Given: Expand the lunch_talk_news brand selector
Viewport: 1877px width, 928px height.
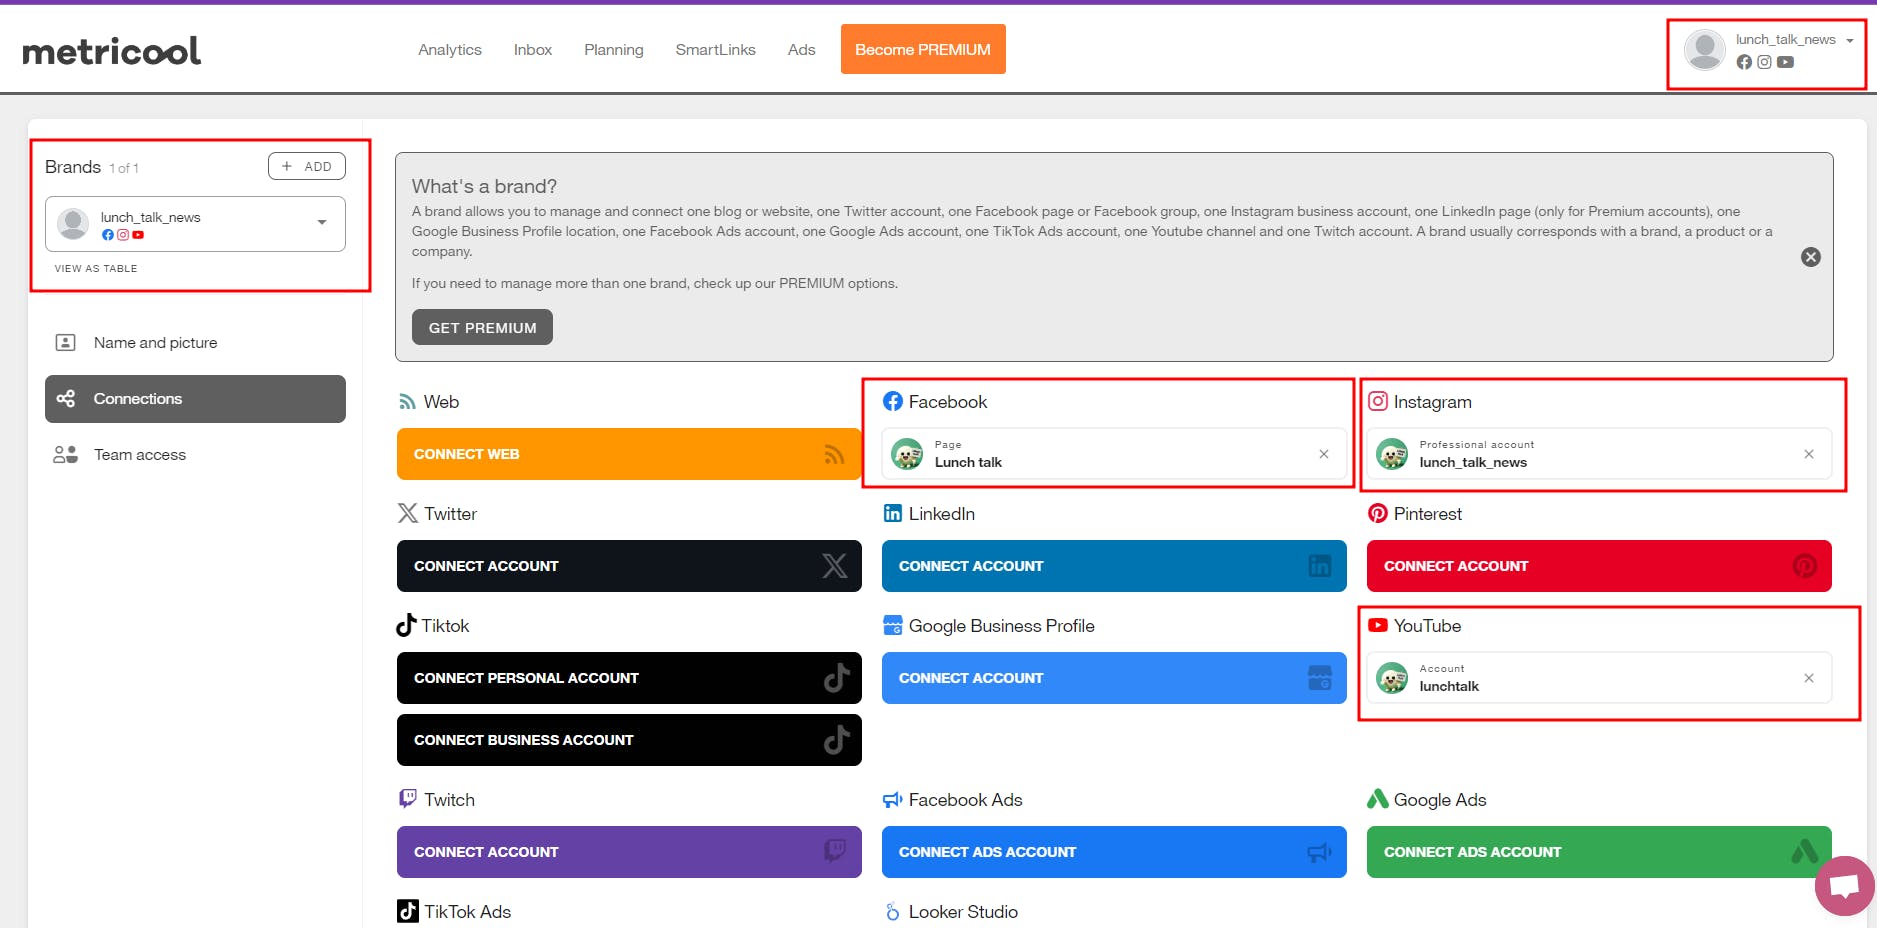Looking at the screenshot, I should click(195, 224).
